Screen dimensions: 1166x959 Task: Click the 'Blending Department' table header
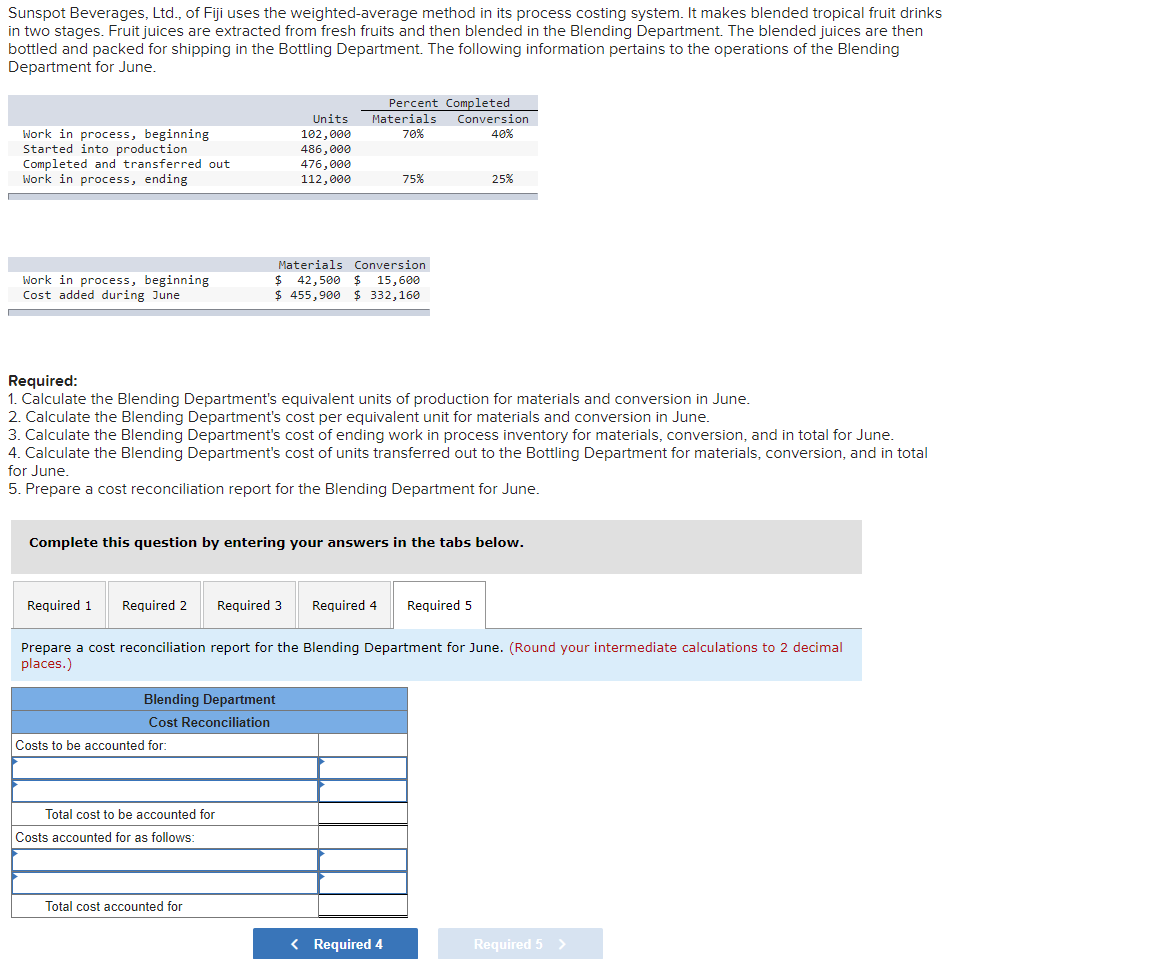pyautogui.click(x=208, y=699)
